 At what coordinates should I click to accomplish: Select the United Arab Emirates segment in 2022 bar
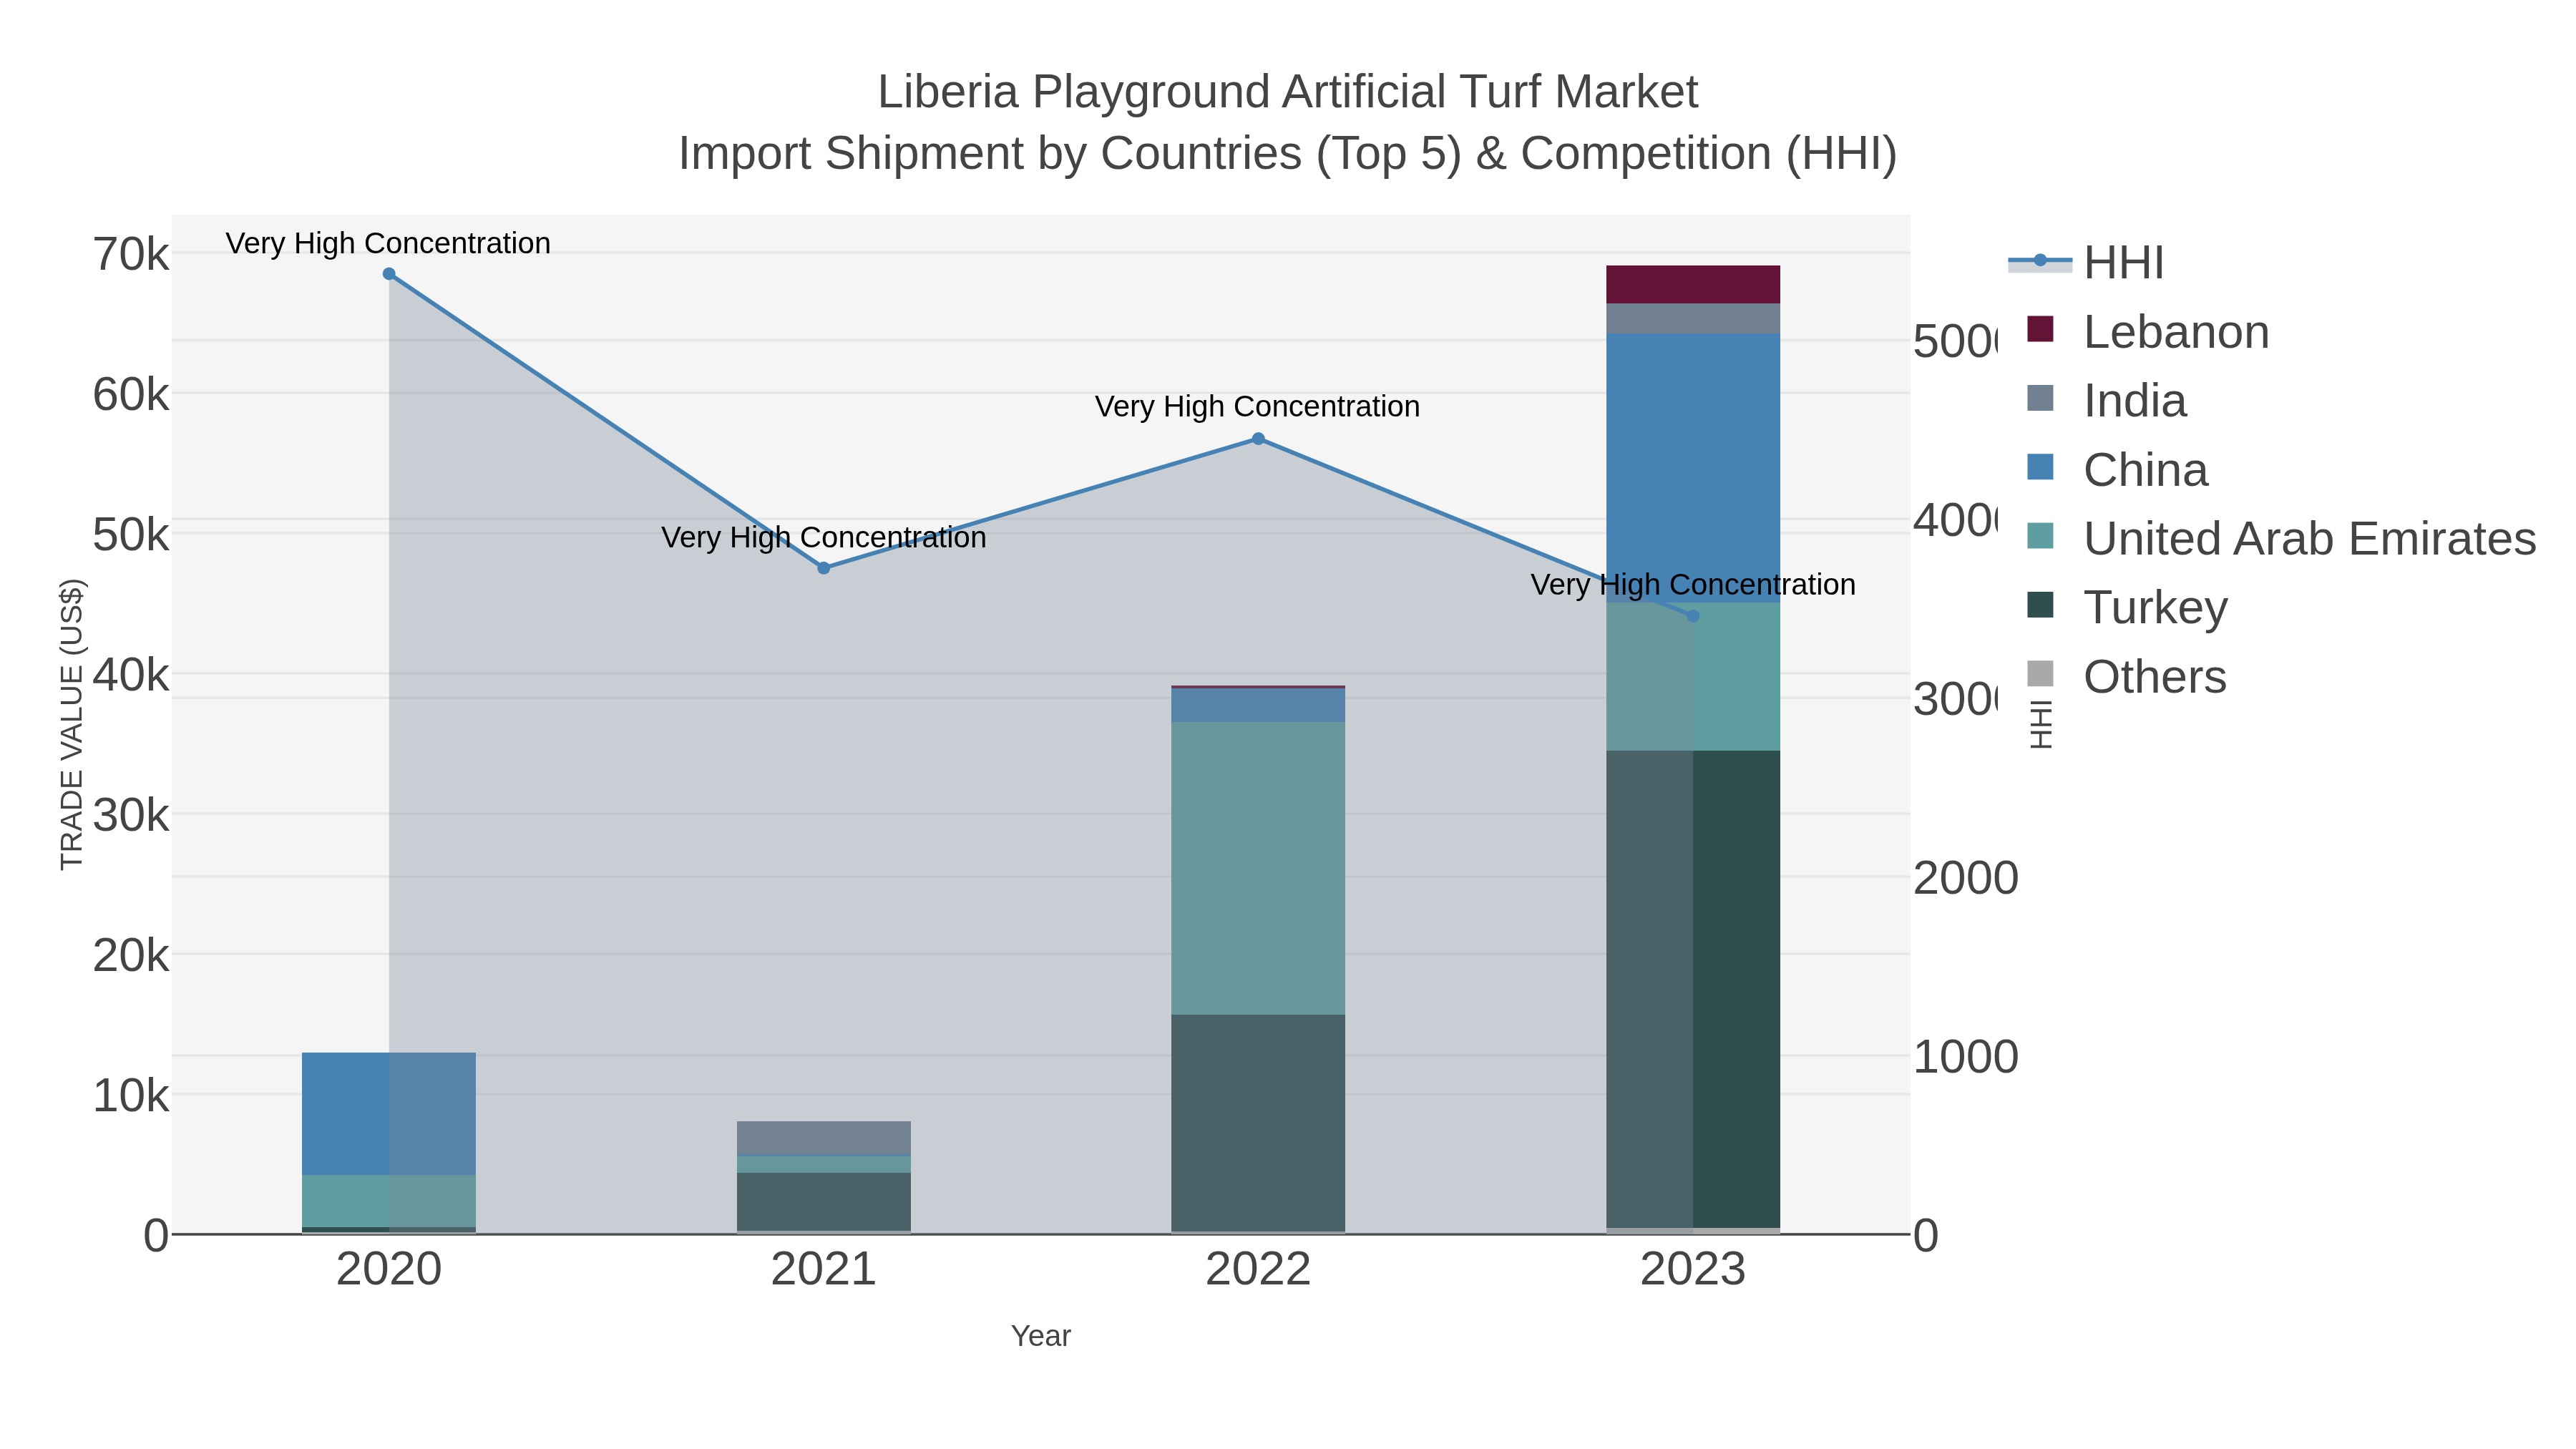[1258, 869]
